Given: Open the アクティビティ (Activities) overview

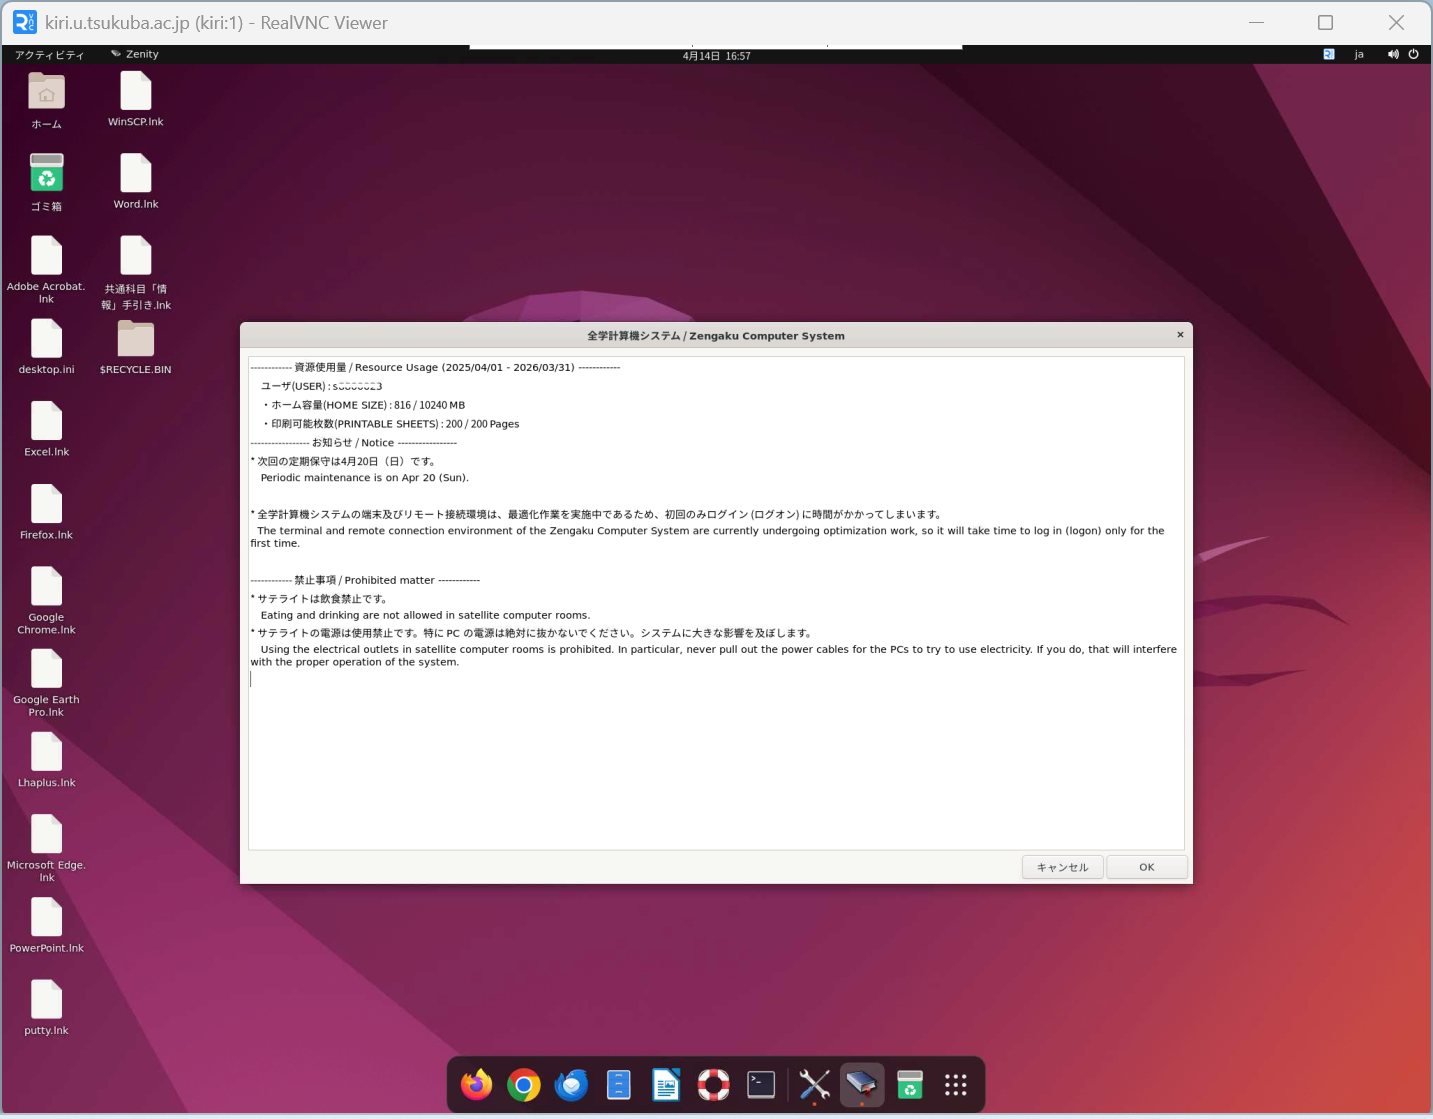Looking at the screenshot, I should 49,55.
